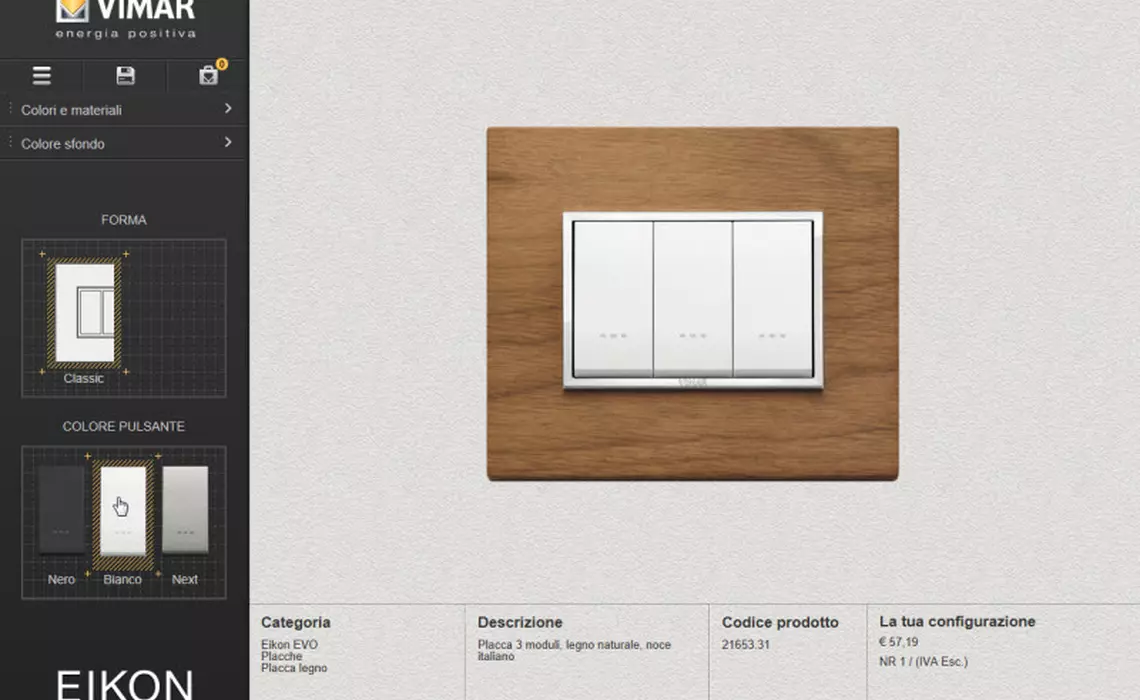1140x700 pixels.
Task: Choose the Nero button color
Action: point(61,510)
